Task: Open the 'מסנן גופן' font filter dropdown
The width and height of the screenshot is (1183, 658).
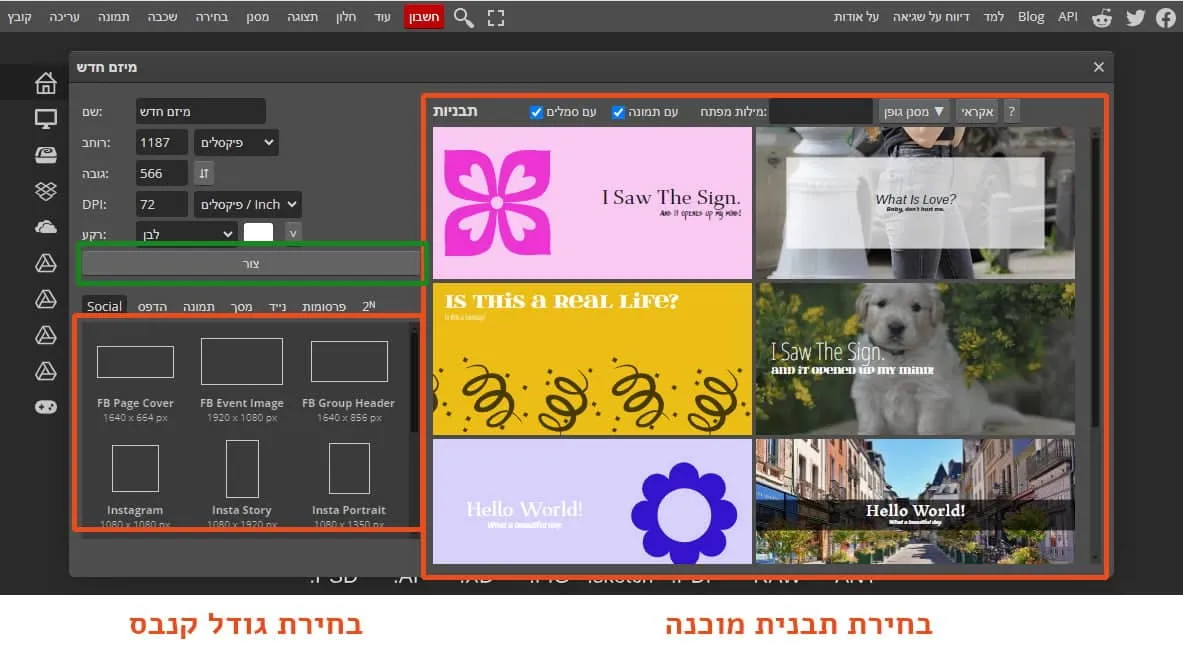Action: 914,111
